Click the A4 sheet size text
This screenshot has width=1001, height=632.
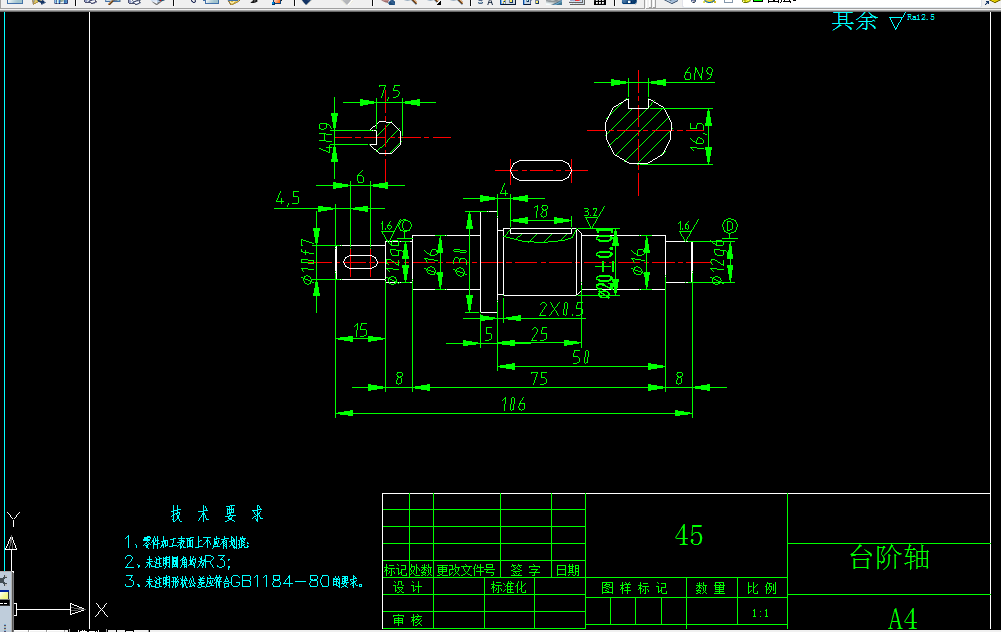903,619
